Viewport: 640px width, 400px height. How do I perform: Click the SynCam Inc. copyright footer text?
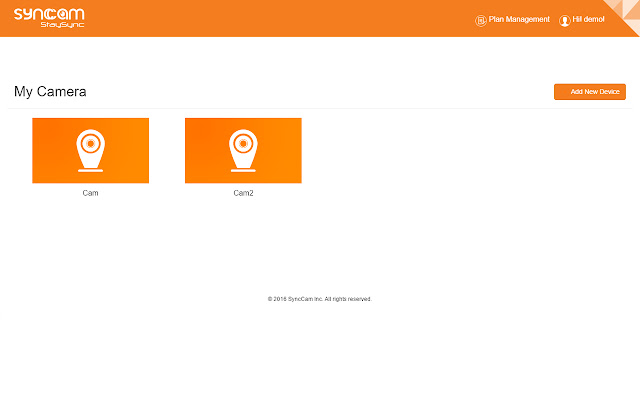coord(320,299)
